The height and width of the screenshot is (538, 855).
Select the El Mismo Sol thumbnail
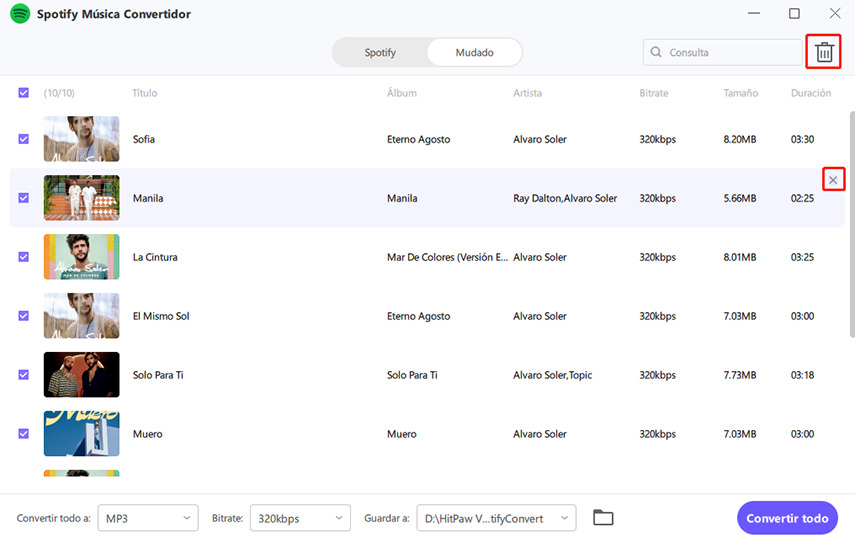click(x=82, y=316)
